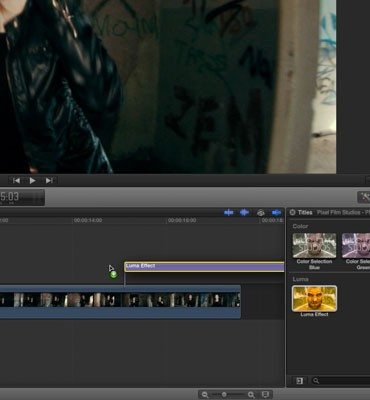Viewport: 370px width, 400px height.
Task: Click the titles browser search field
Action: pos(340,381)
